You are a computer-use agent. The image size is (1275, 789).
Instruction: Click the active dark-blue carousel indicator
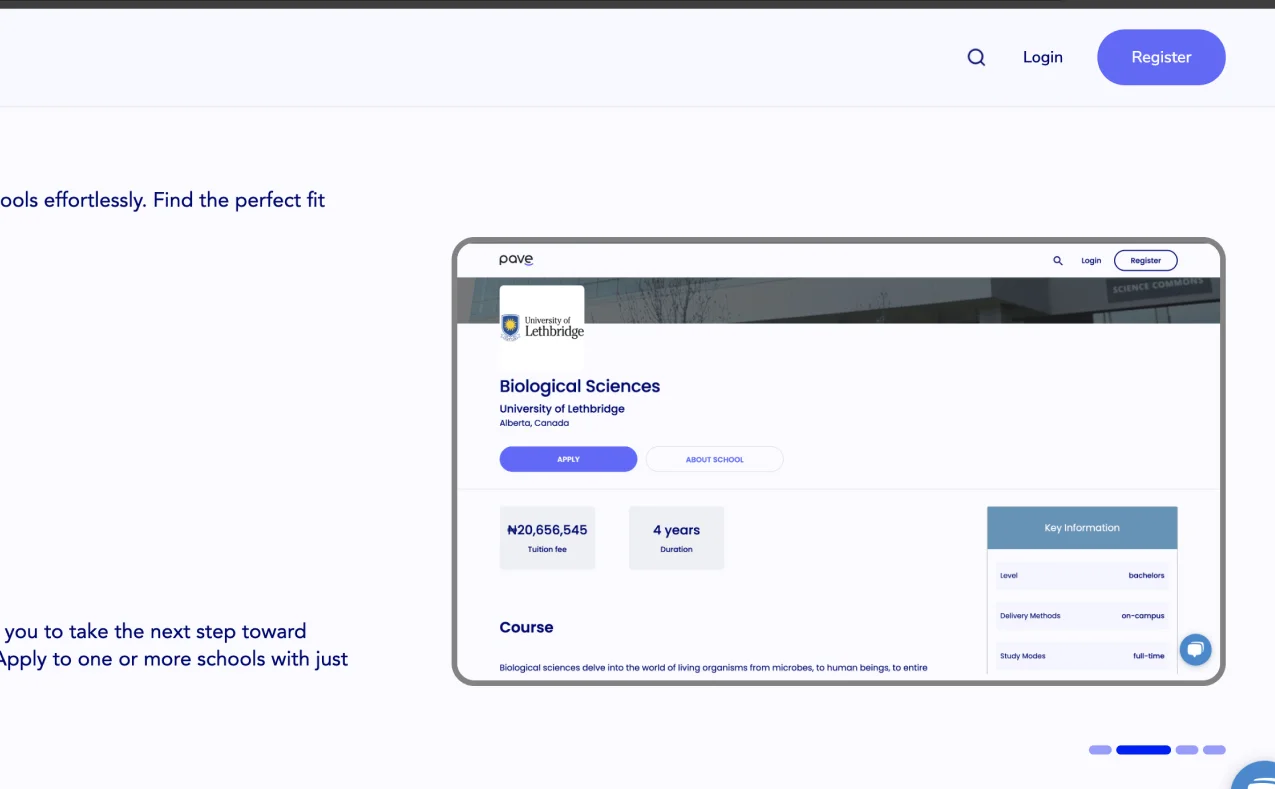[1143, 750]
